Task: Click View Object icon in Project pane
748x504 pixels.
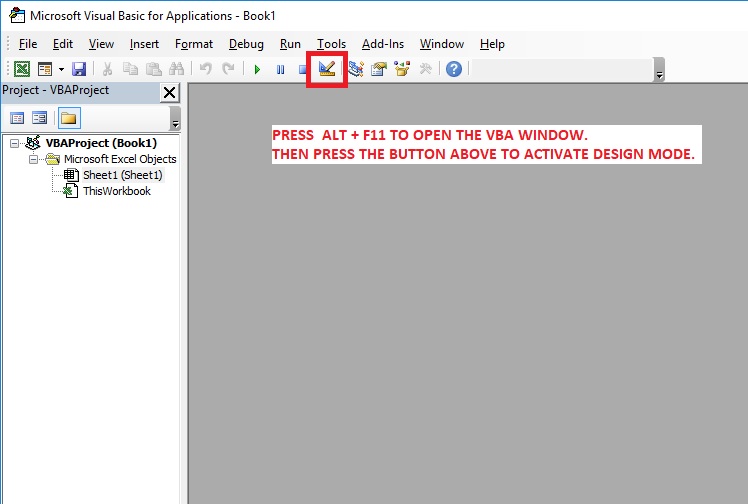Action: (x=39, y=118)
